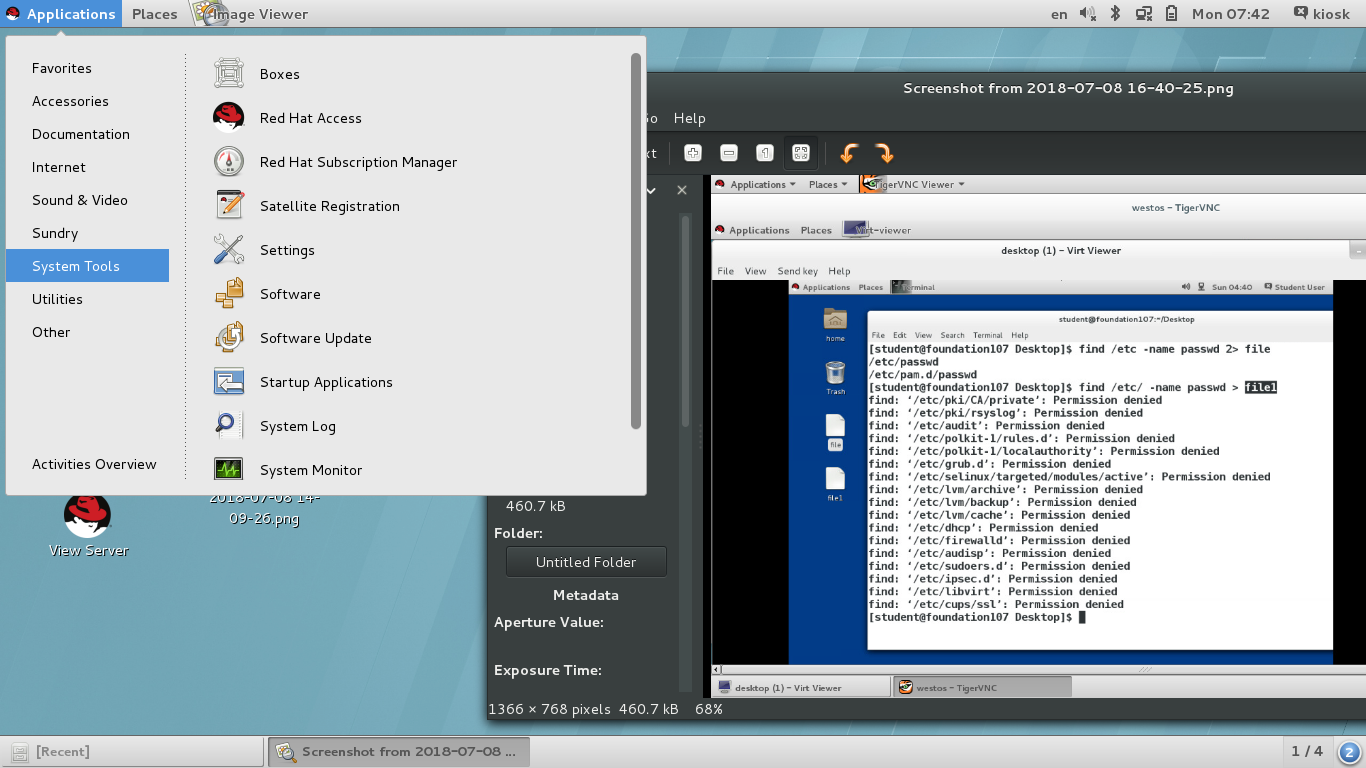This screenshot has height=768, width=1366.
Task: Click the Untitled Folder button
Action: (x=586, y=562)
